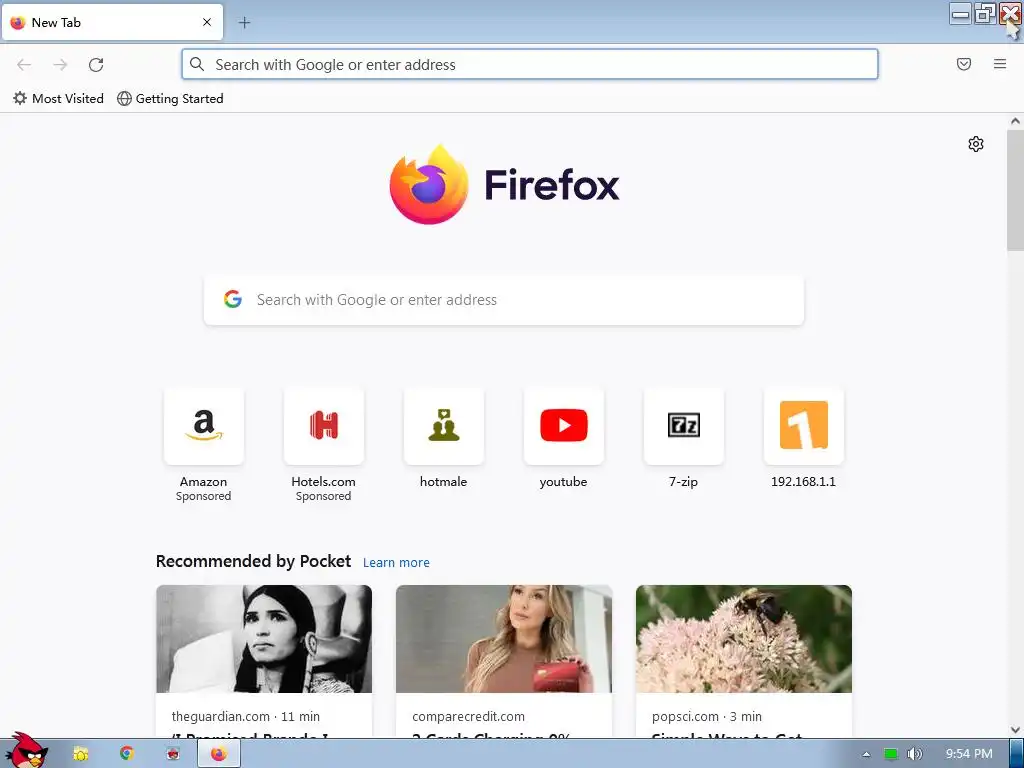Click the vertical scrollbar thumb

click(1015, 189)
